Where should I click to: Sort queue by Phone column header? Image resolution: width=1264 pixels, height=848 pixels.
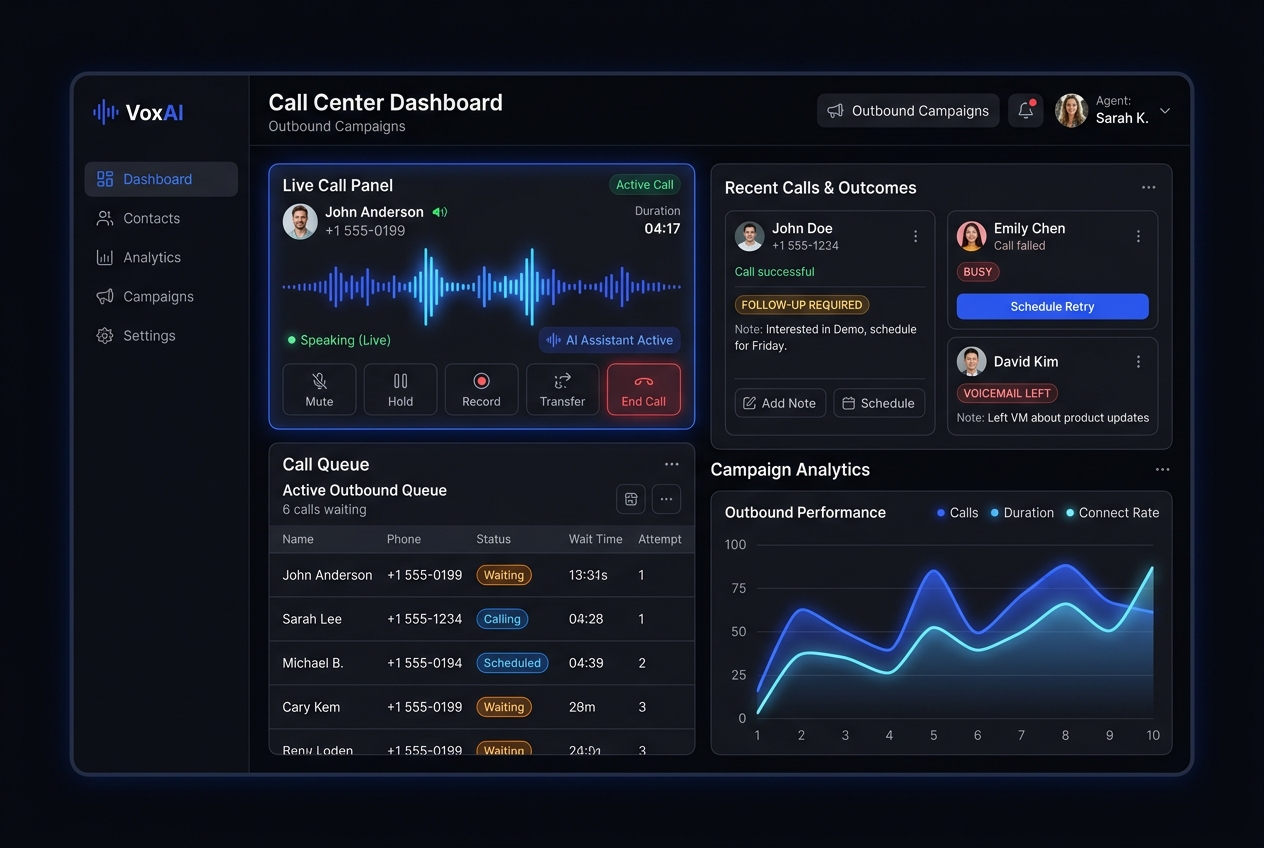(x=404, y=539)
